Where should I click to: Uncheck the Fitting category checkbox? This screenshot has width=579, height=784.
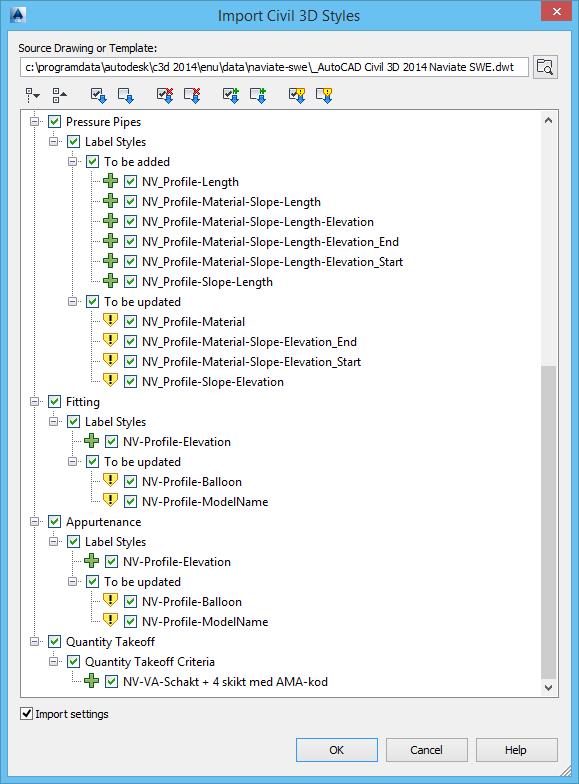click(54, 402)
